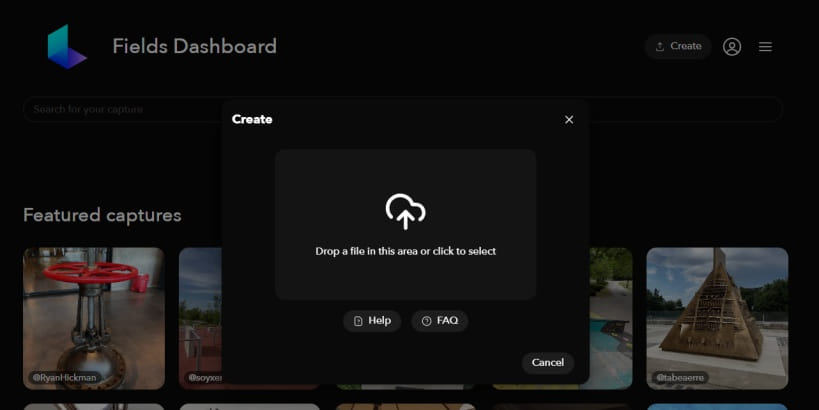The height and width of the screenshot is (410, 819).
Task: Open the FAQ button
Action: [x=440, y=321]
